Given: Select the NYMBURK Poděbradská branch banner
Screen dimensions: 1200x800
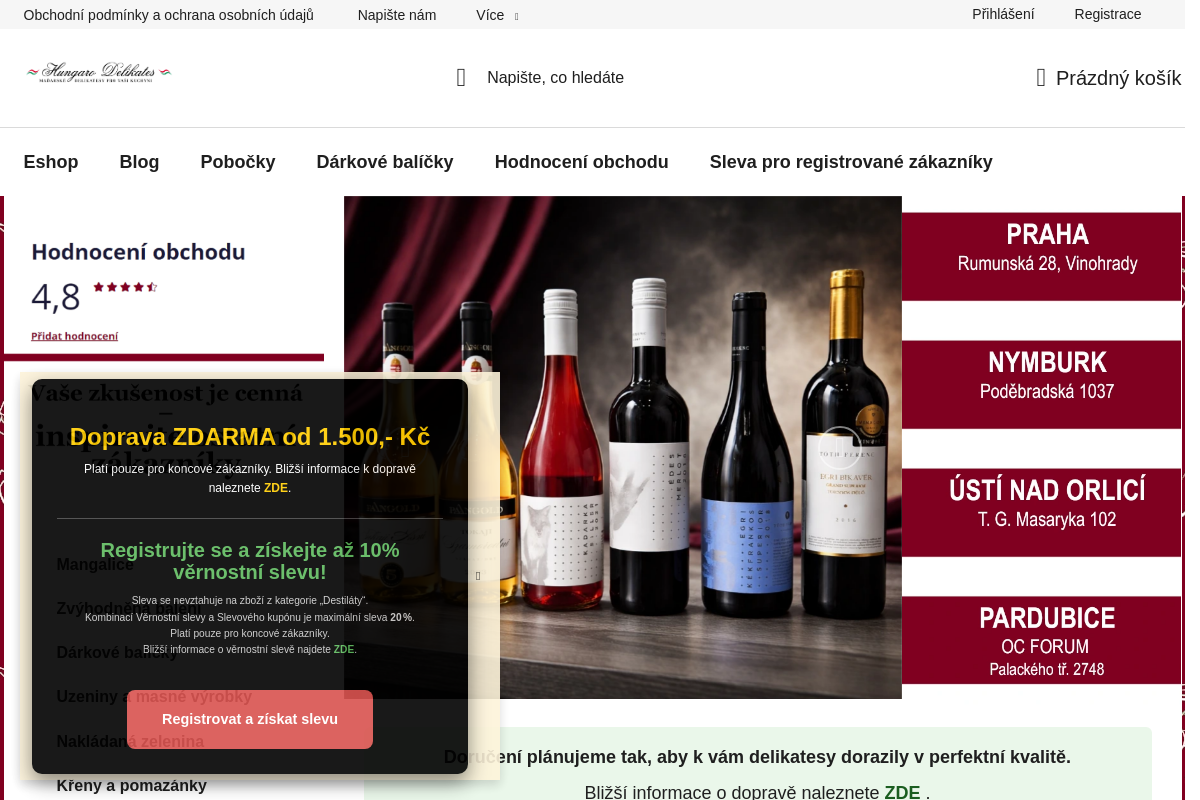Looking at the screenshot, I should coord(1041,384).
